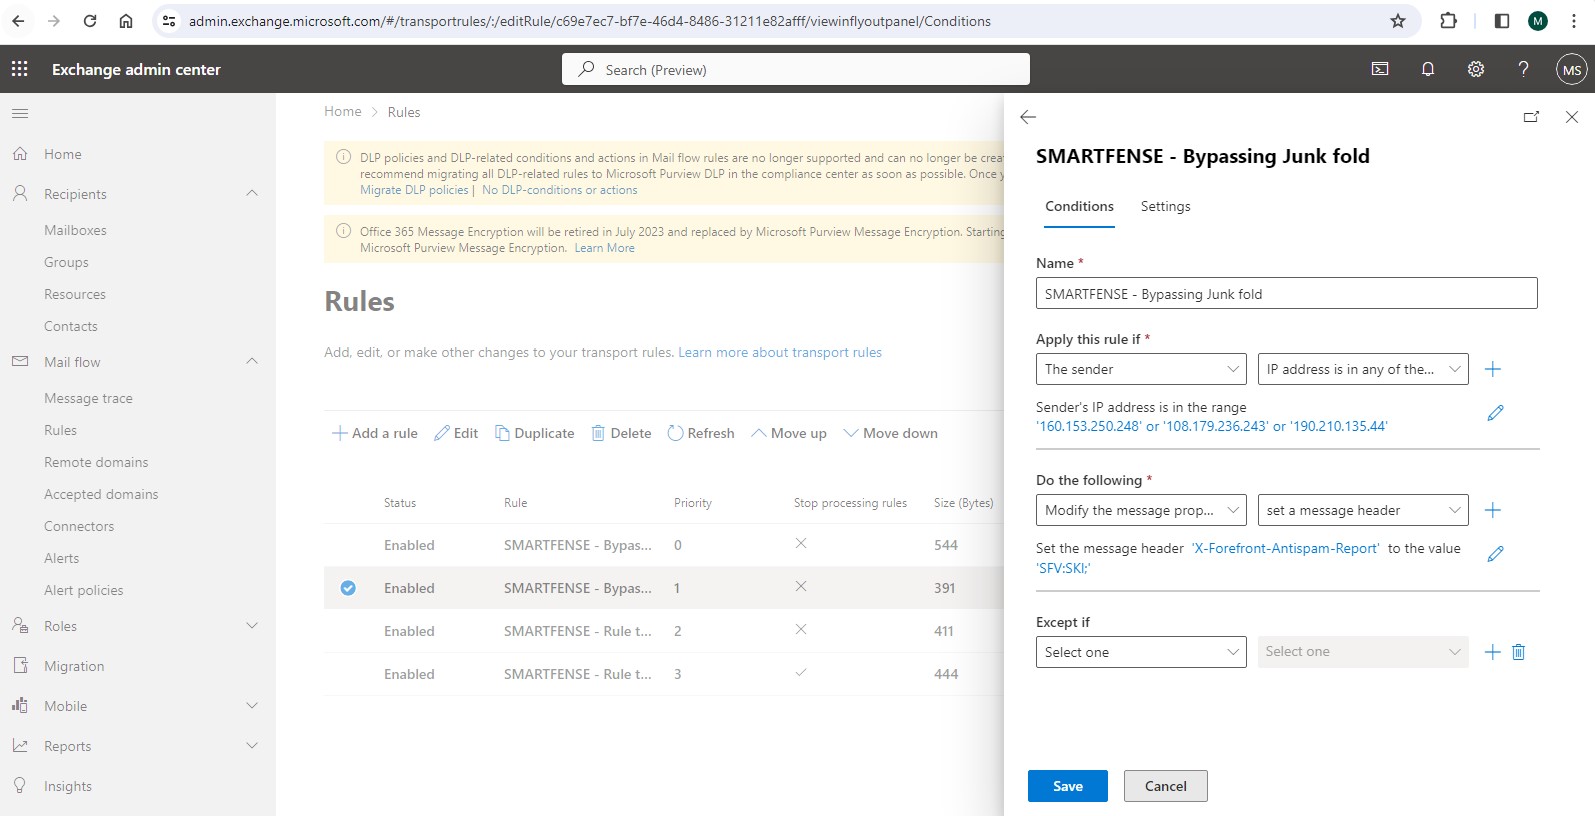This screenshot has width=1595, height=816.
Task: Open 'Modify the message prop...' dropdown
Action: coord(1141,510)
